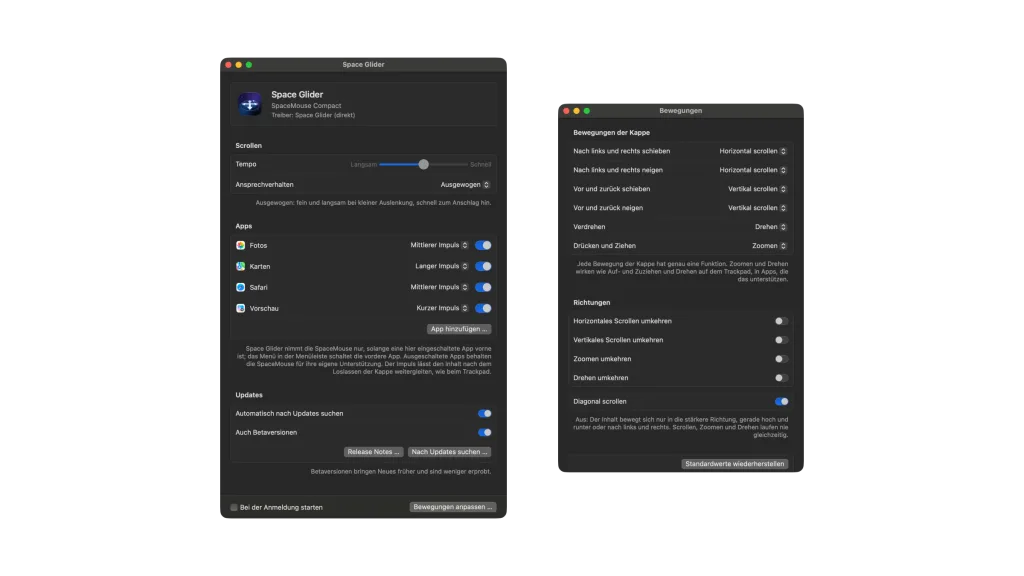Open the Ansprechverhalten Ausgewogen dropdown
1024x576 pixels.
click(464, 185)
